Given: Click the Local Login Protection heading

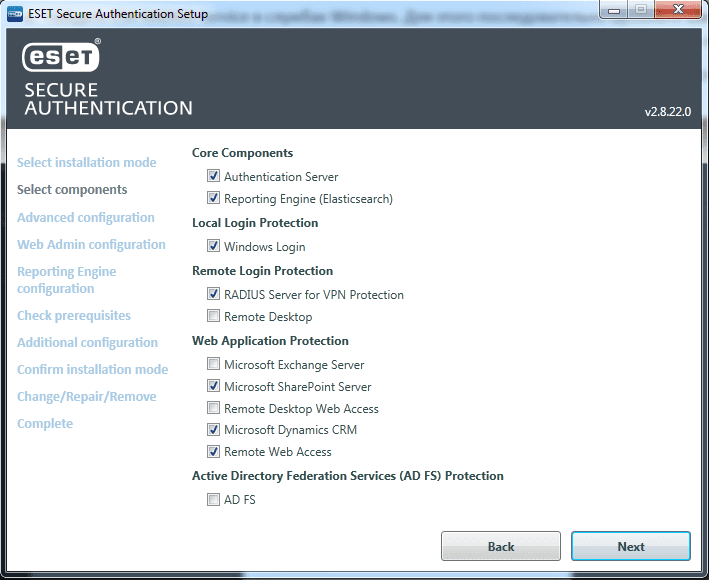Looking at the screenshot, I should coord(255,223).
